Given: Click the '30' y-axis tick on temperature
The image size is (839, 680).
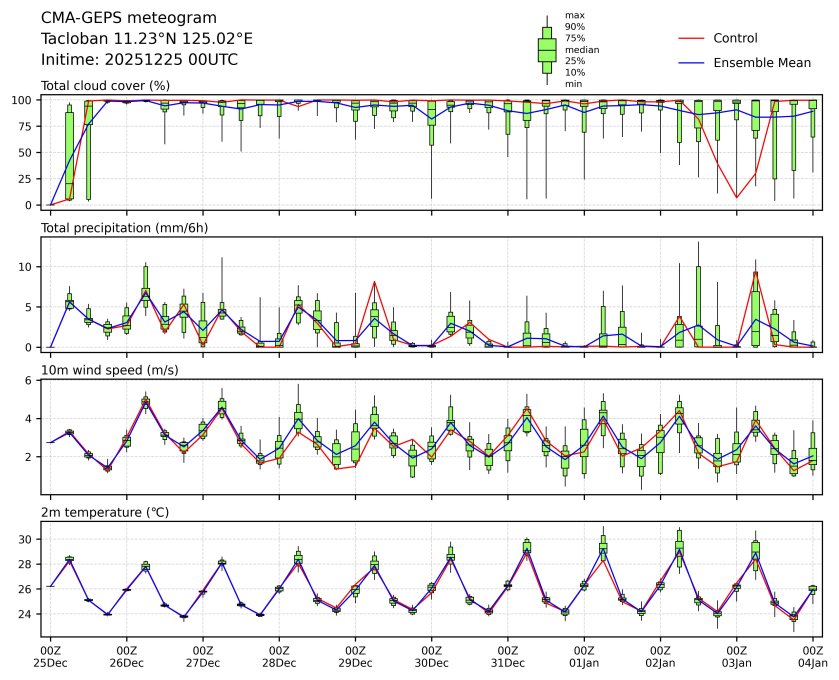Looking at the screenshot, I should (30, 540).
